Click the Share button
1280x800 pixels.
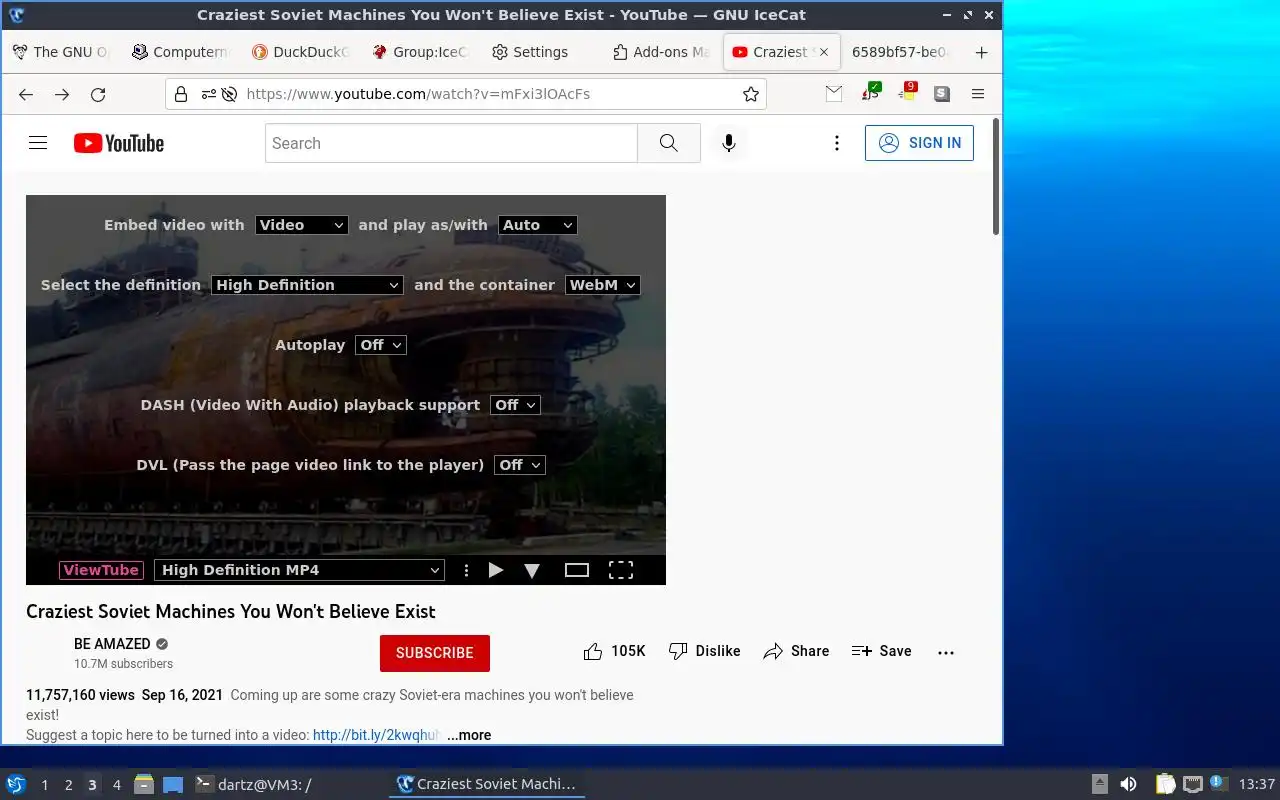click(796, 652)
